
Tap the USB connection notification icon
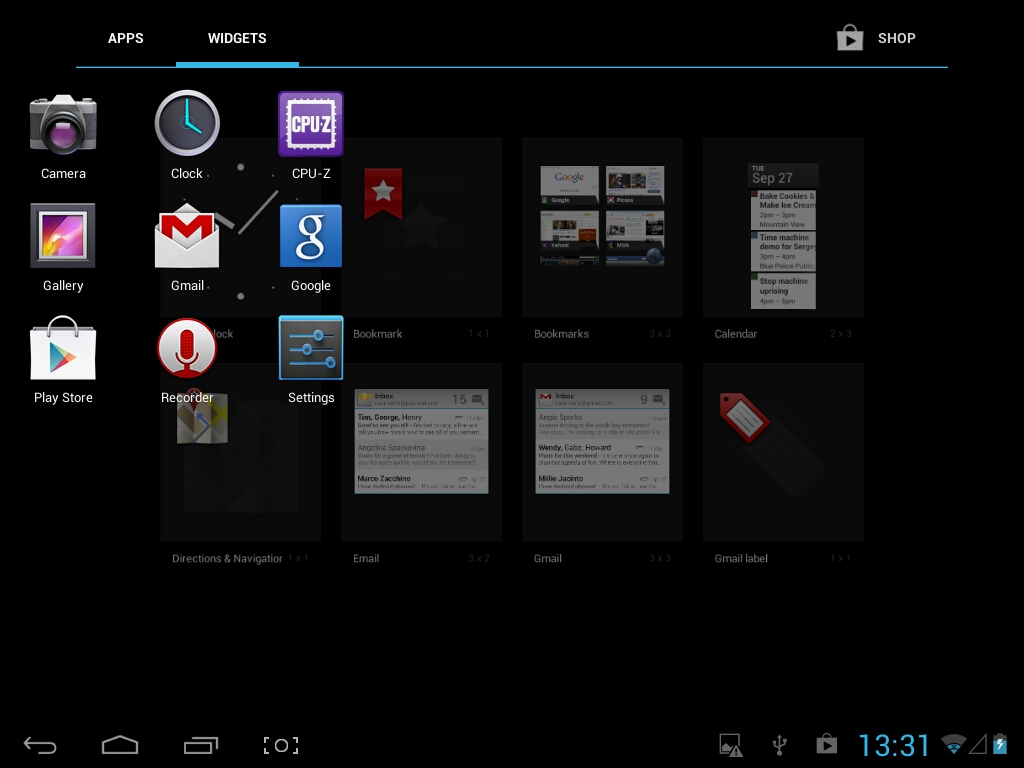(779, 745)
